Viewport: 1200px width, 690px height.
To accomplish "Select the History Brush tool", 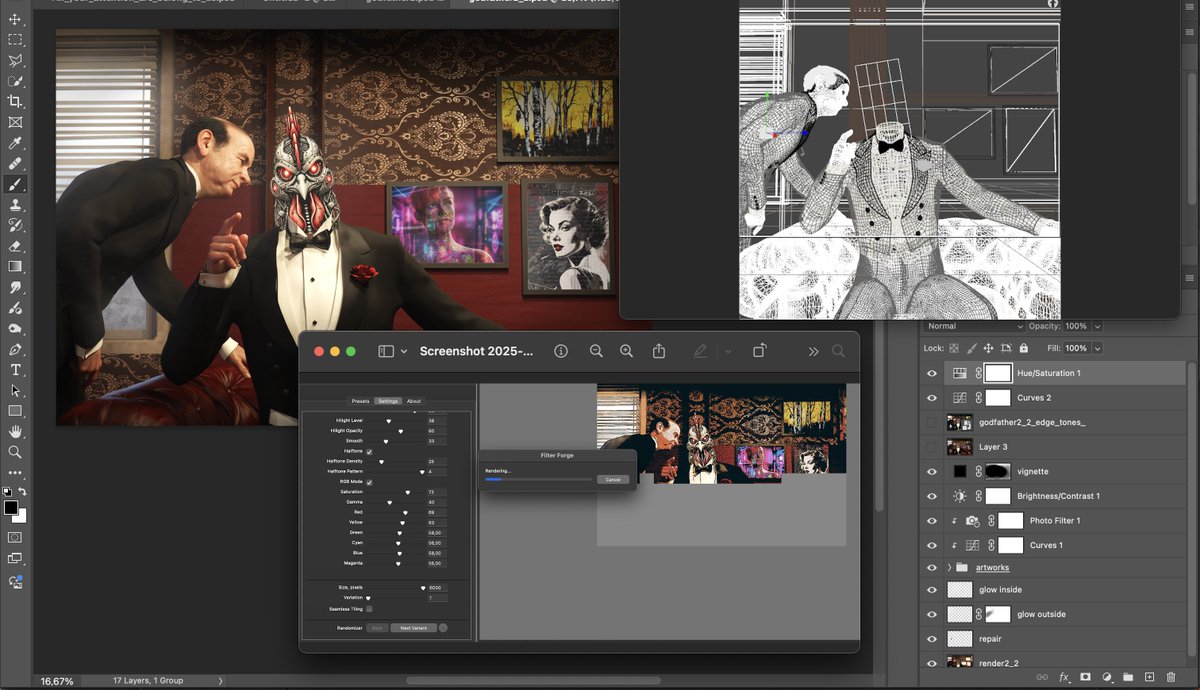I will (15, 225).
